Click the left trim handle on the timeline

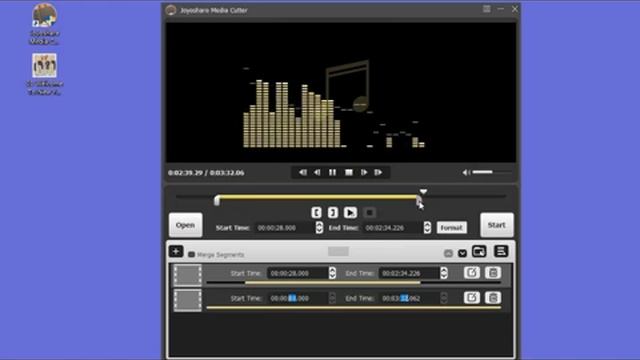217,200
